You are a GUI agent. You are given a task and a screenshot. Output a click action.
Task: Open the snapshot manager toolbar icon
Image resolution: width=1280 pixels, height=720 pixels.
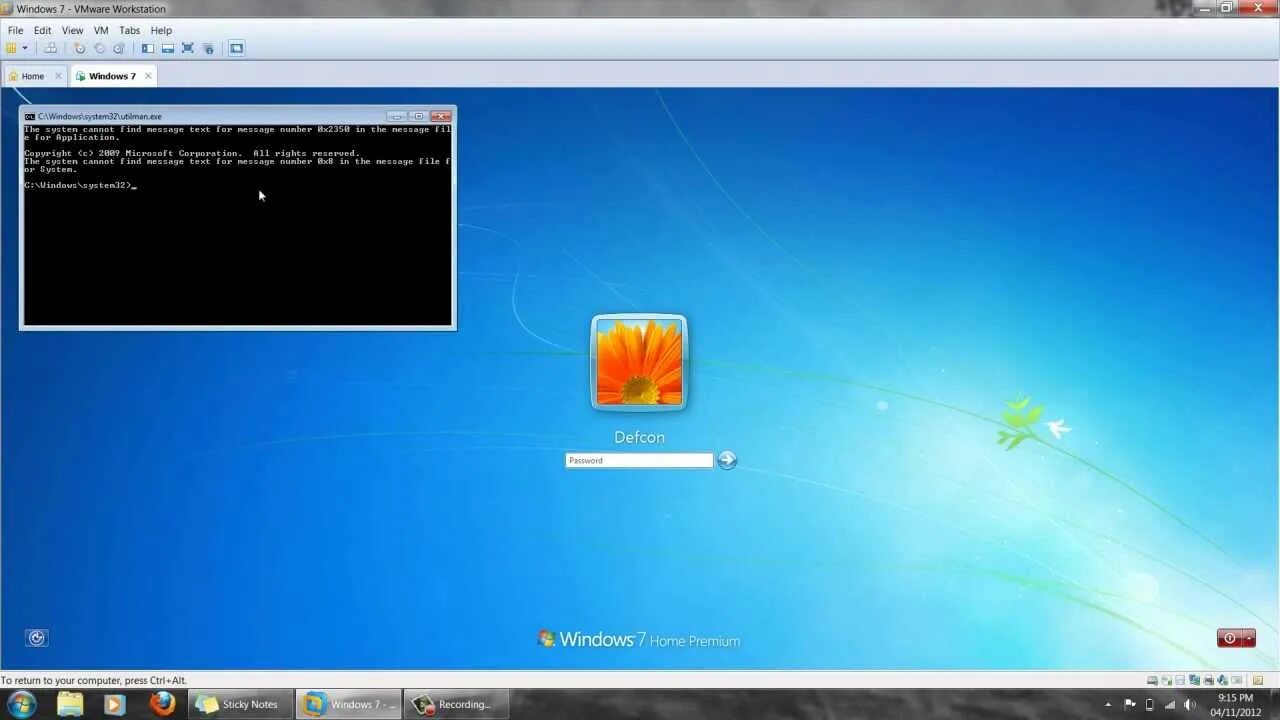[x=119, y=48]
